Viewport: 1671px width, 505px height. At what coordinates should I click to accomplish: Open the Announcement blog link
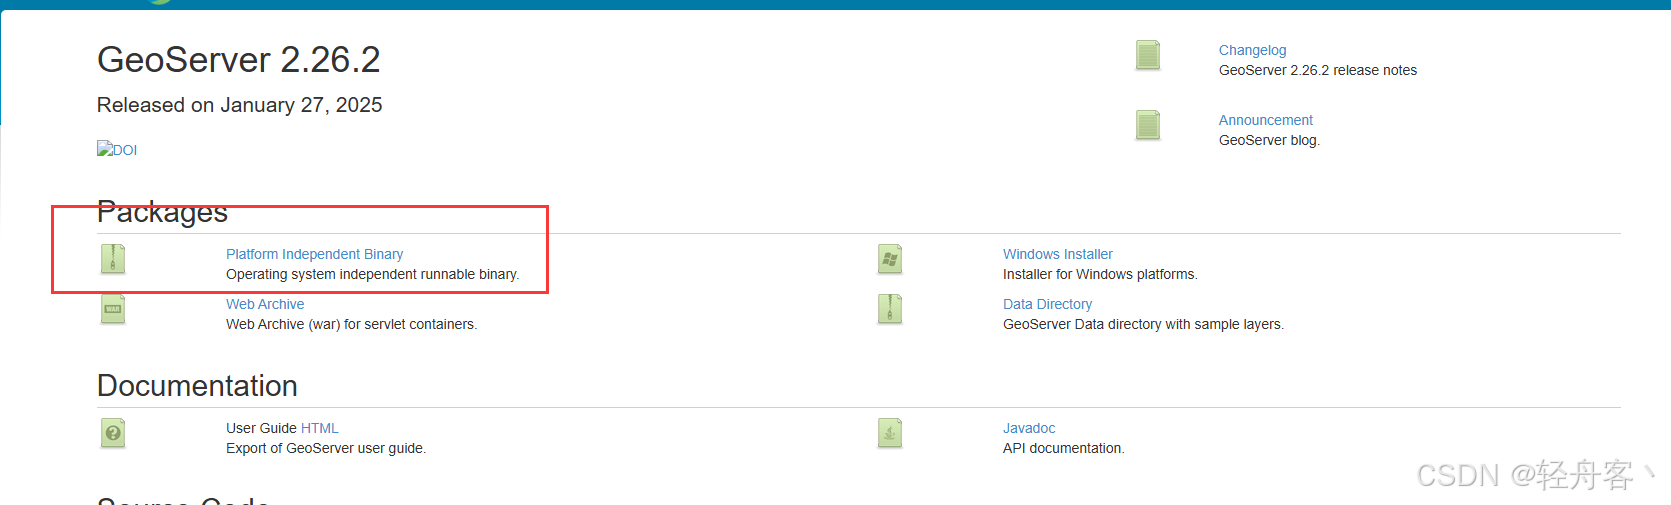(1265, 120)
